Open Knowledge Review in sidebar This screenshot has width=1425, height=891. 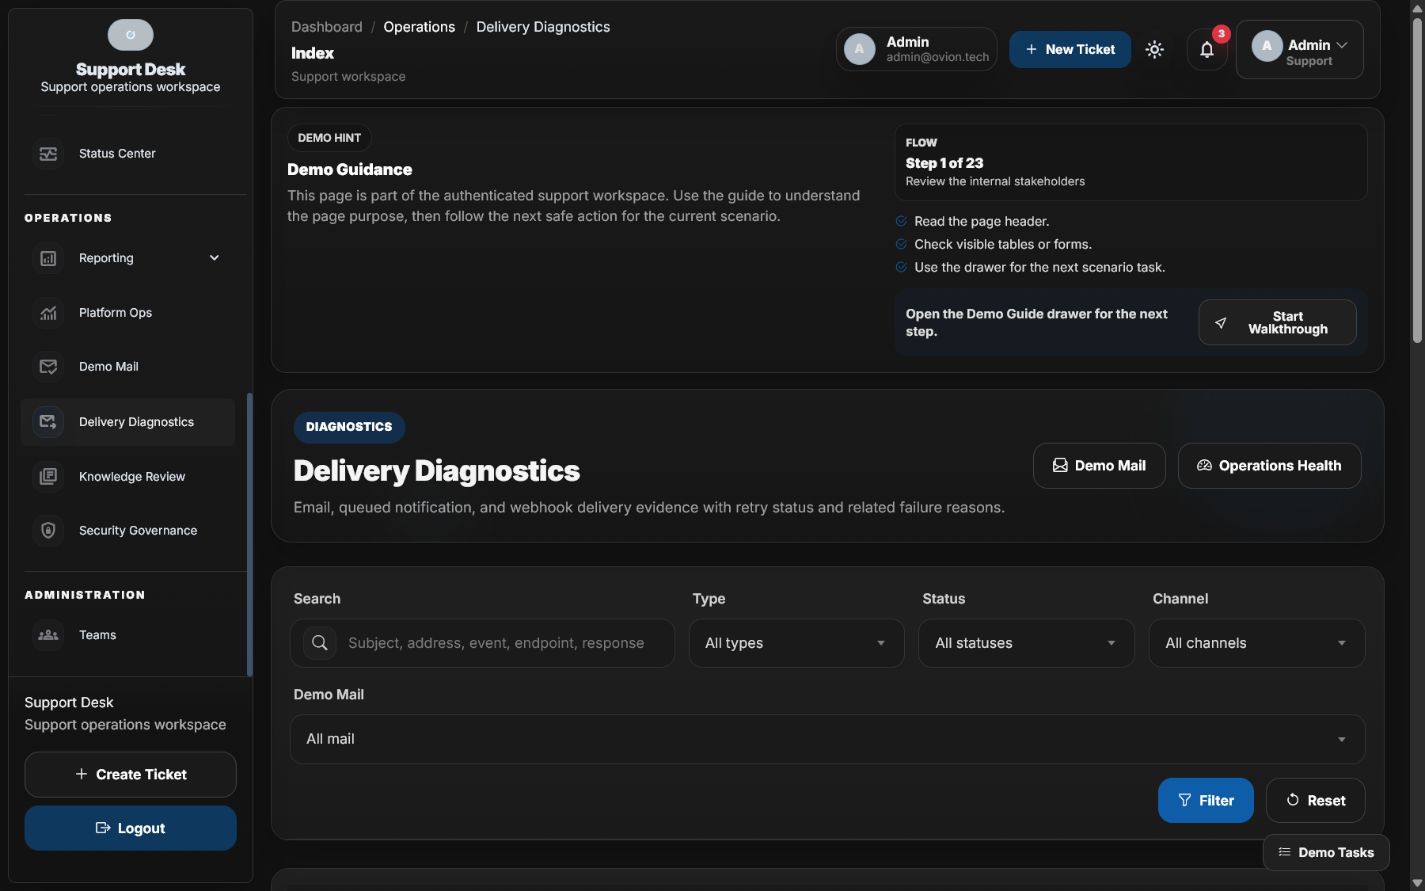[x=128, y=477]
